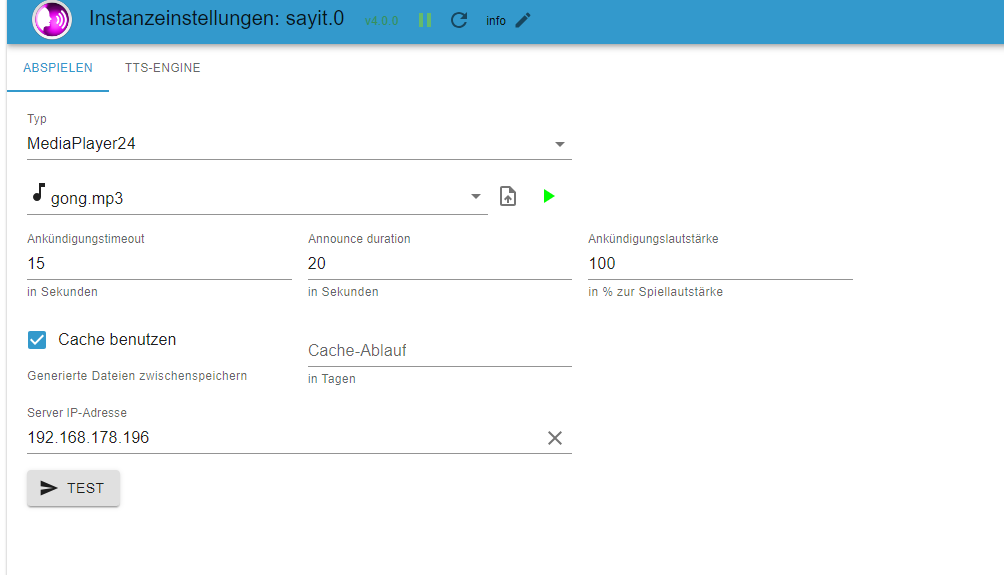Edit the Ankündigungstimeout field
Image resolution: width=1004 pixels, height=575 pixels.
coord(159,264)
